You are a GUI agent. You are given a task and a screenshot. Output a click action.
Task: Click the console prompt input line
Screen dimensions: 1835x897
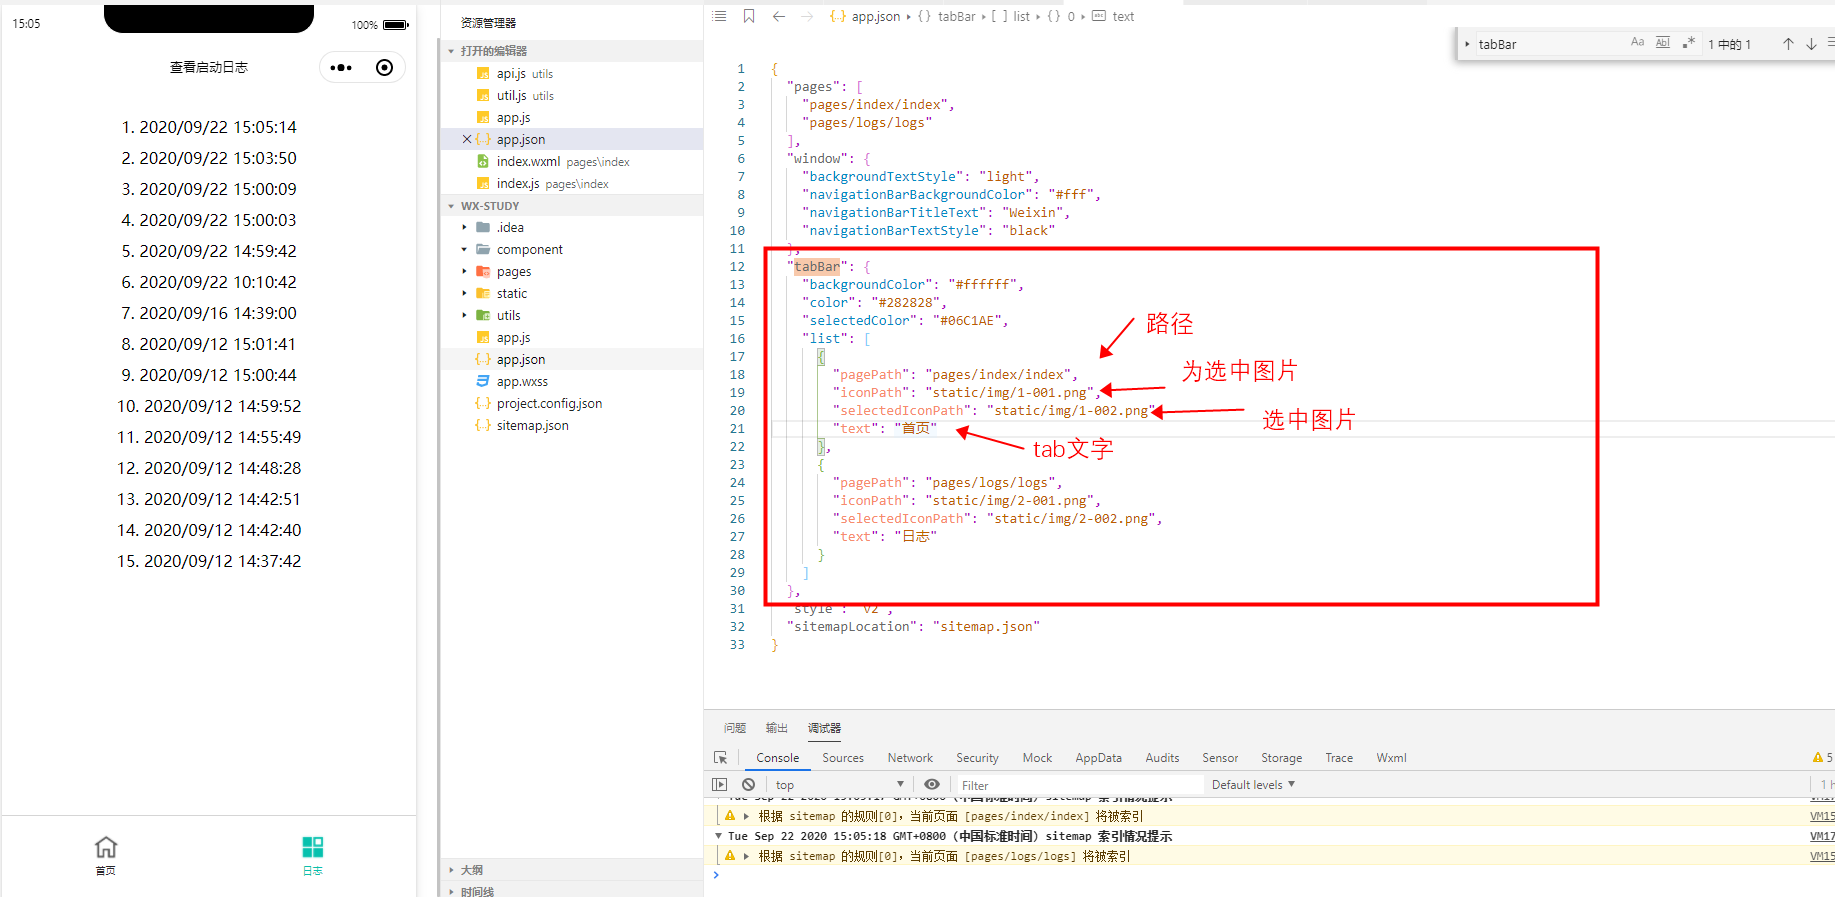pyautogui.click(x=1270, y=875)
